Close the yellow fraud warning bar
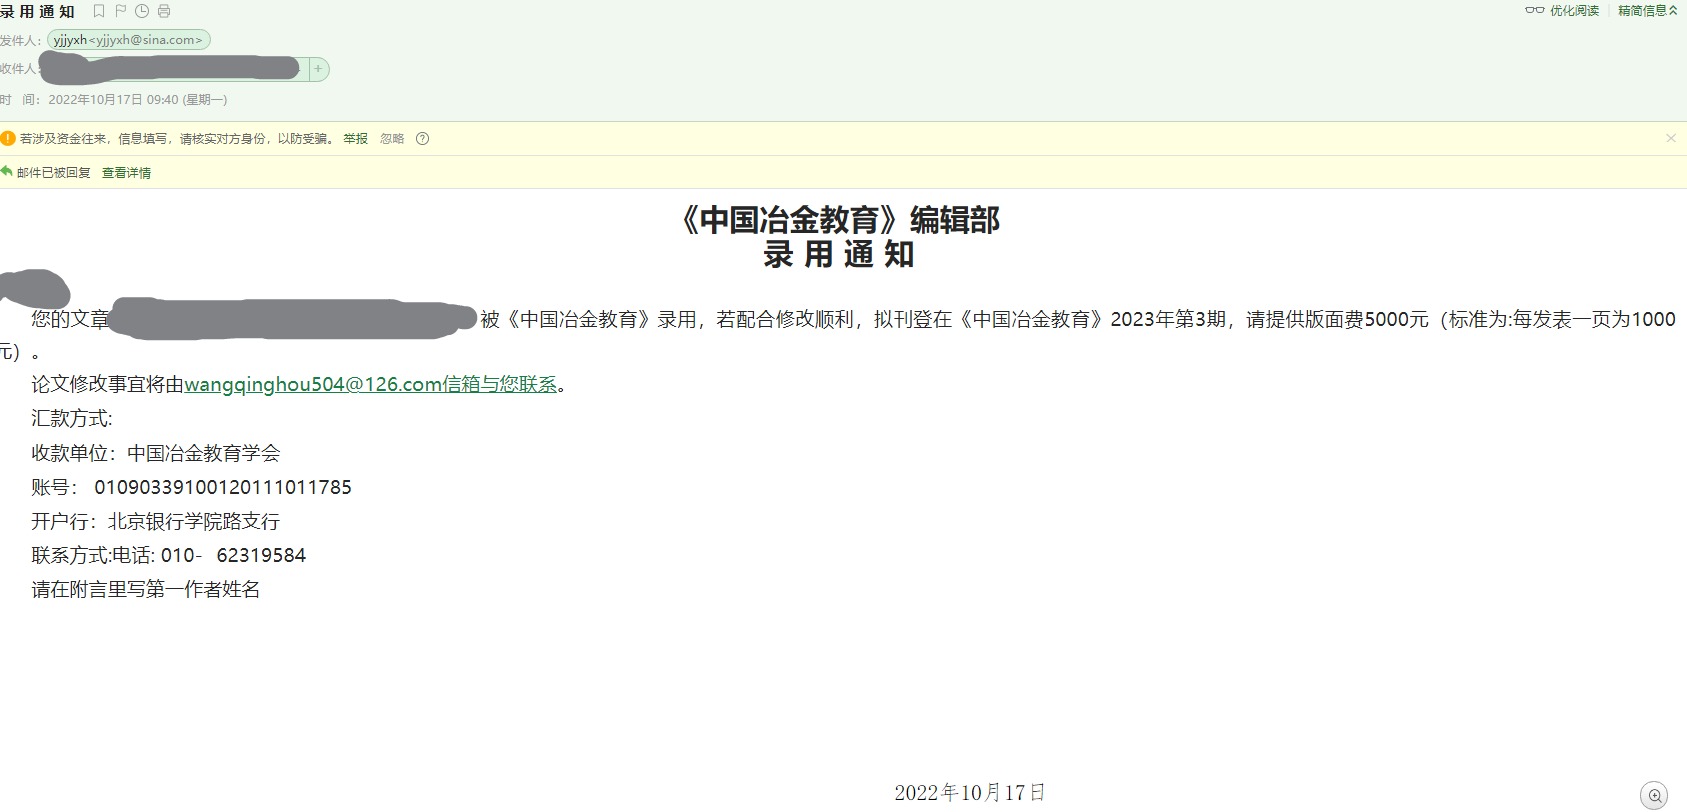Image resolution: width=1687 pixels, height=812 pixels. click(1671, 138)
